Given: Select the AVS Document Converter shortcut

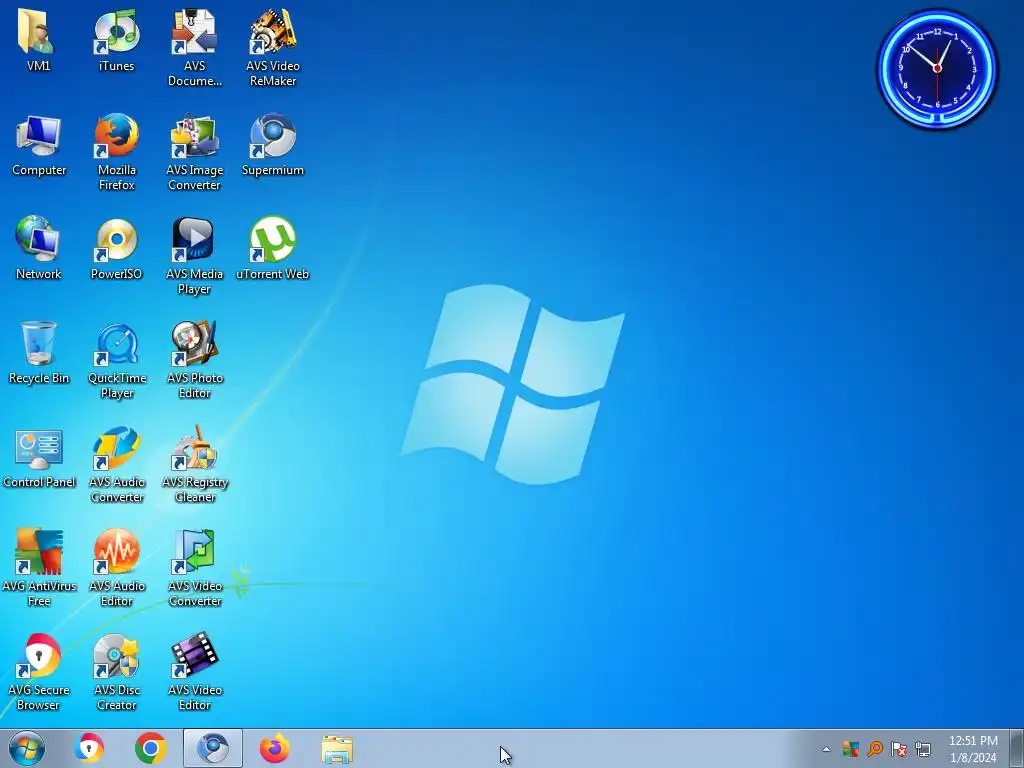Looking at the screenshot, I should (195, 48).
